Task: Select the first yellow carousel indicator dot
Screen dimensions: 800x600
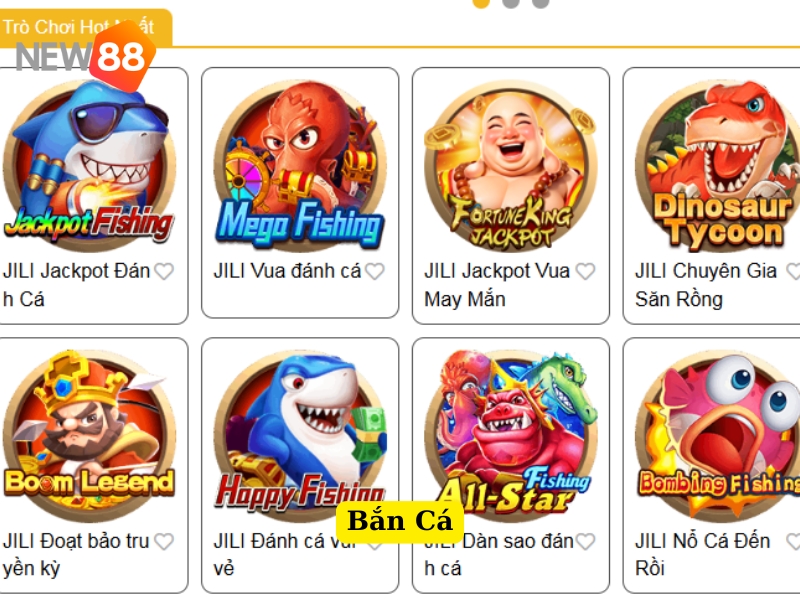Action: point(481,3)
